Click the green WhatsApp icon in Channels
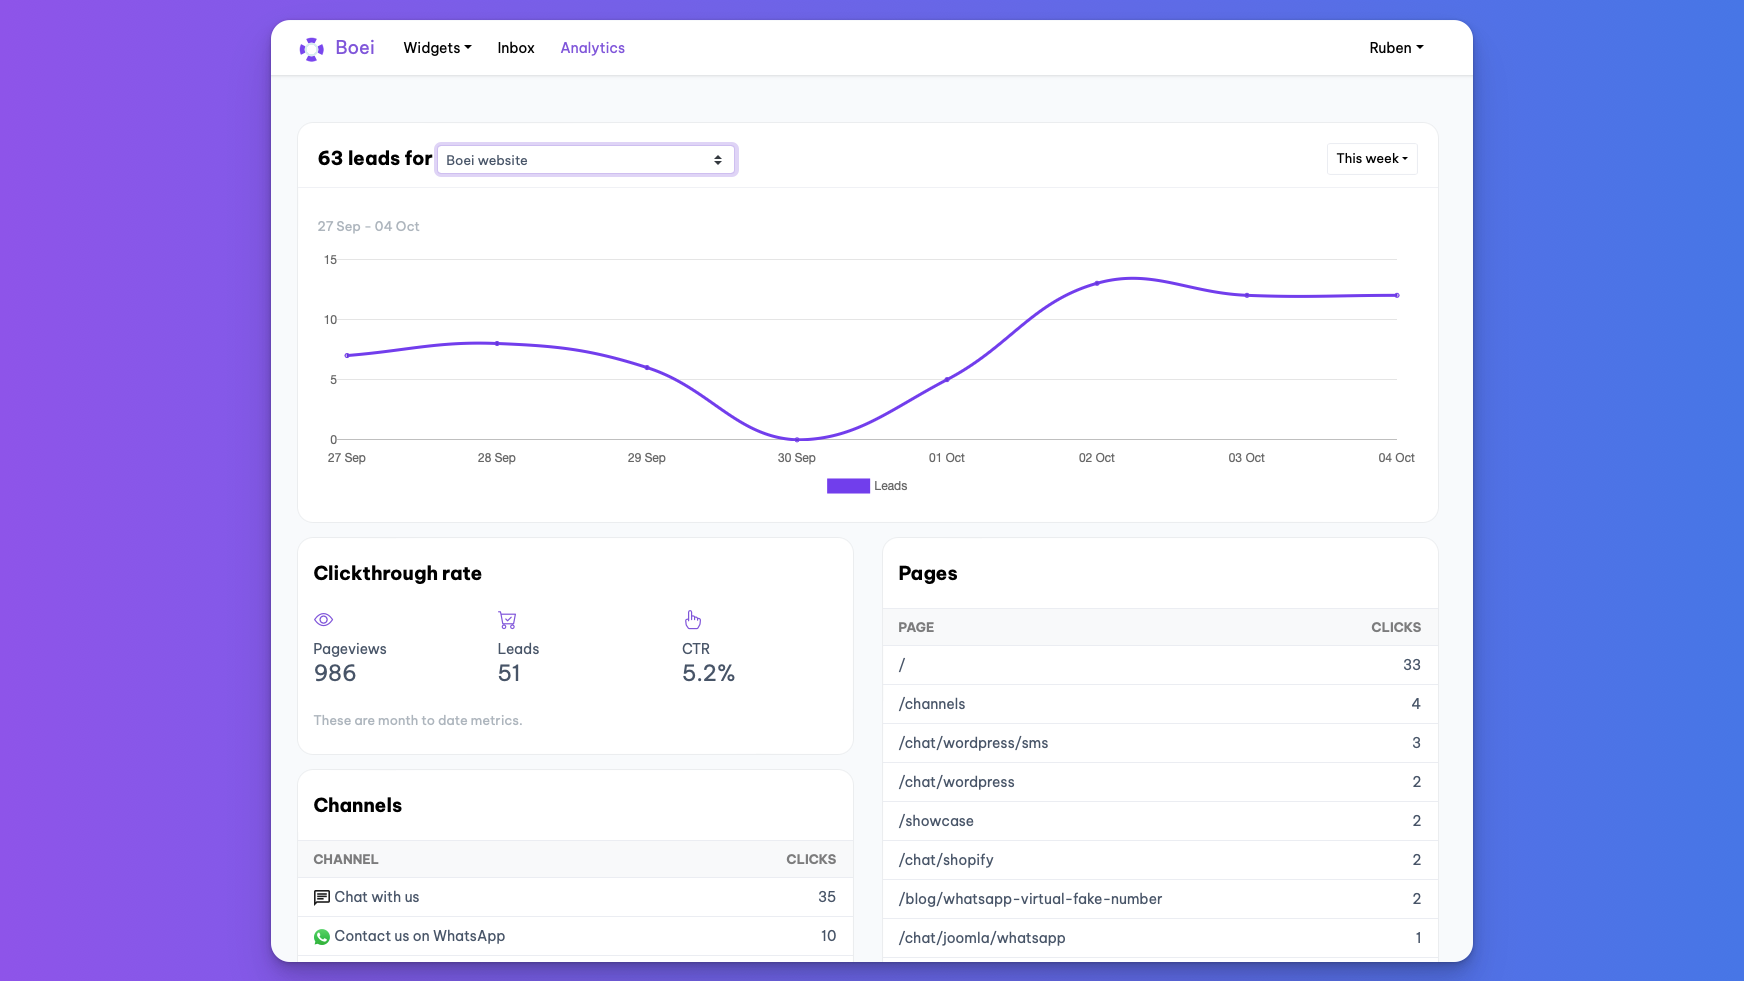The height and width of the screenshot is (981, 1744). (x=322, y=937)
